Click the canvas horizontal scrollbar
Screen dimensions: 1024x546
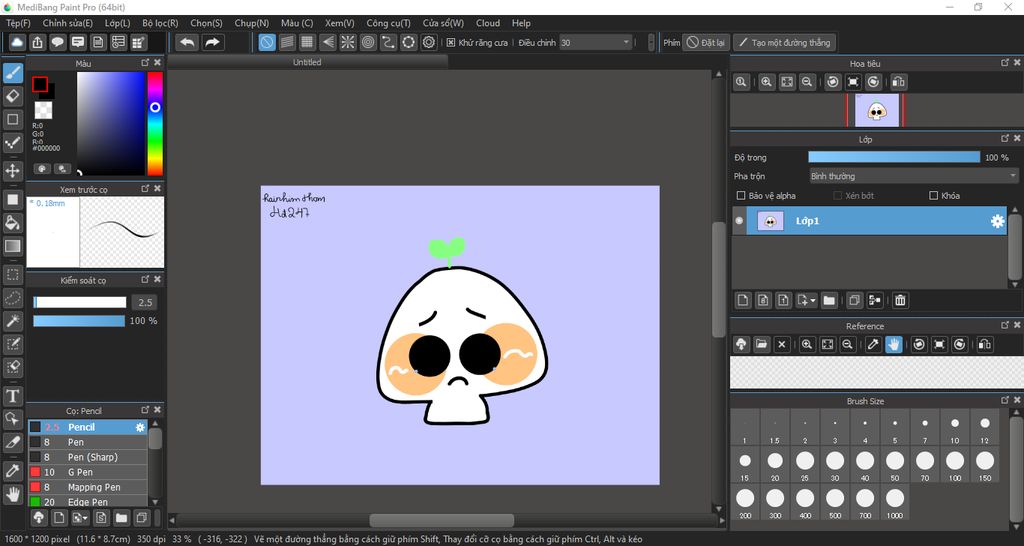coord(441,521)
